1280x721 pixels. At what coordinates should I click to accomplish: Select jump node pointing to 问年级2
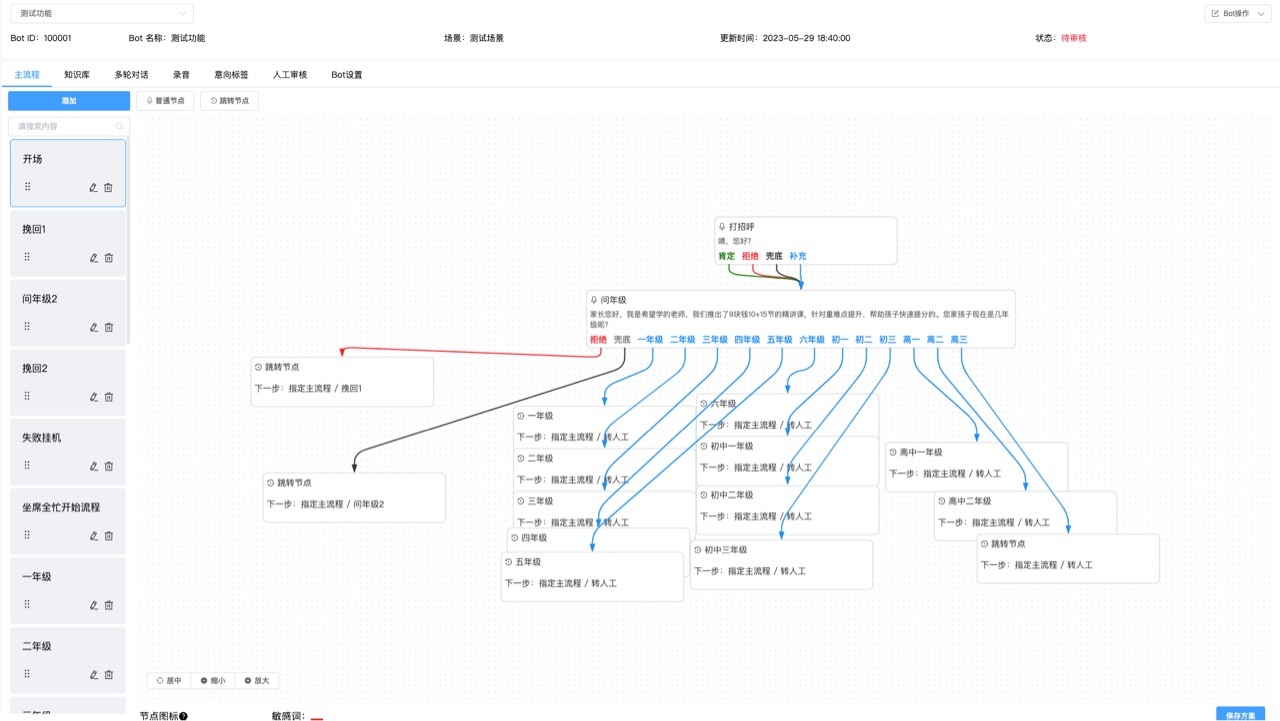(x=354, y=498)
